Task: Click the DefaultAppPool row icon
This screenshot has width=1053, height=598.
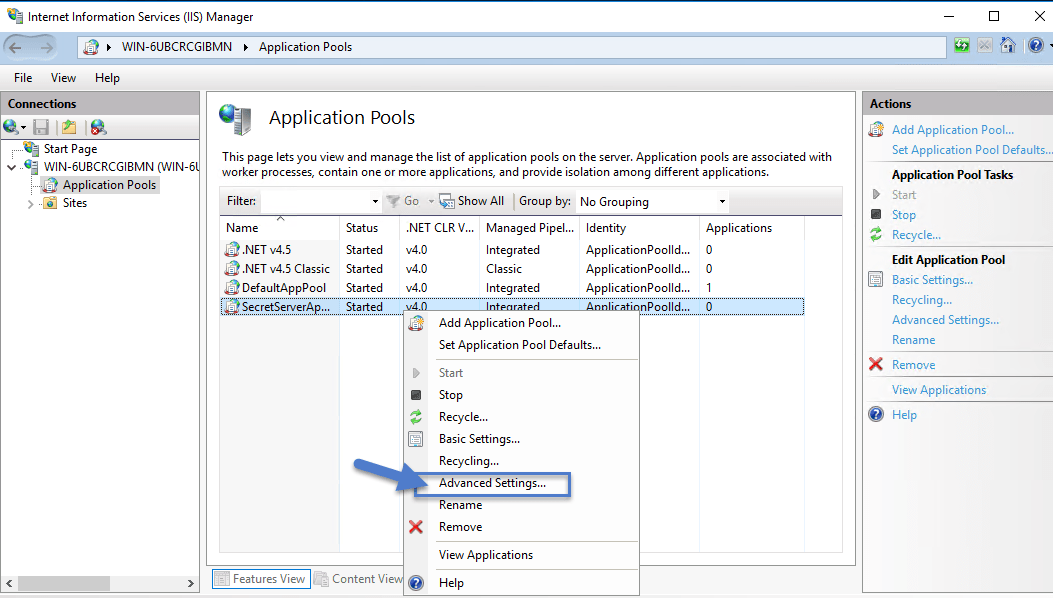Action: click(x=232, y=288)
